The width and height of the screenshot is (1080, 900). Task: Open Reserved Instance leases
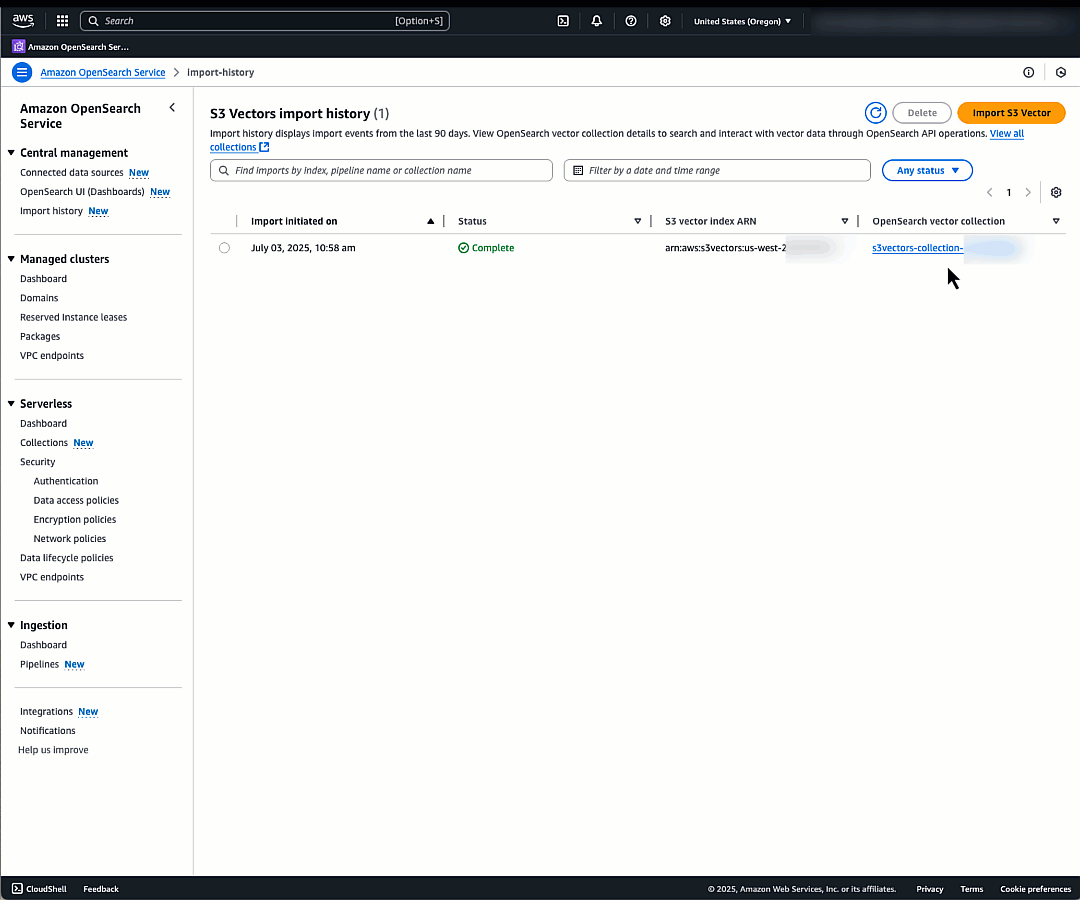tap(74, 317)
